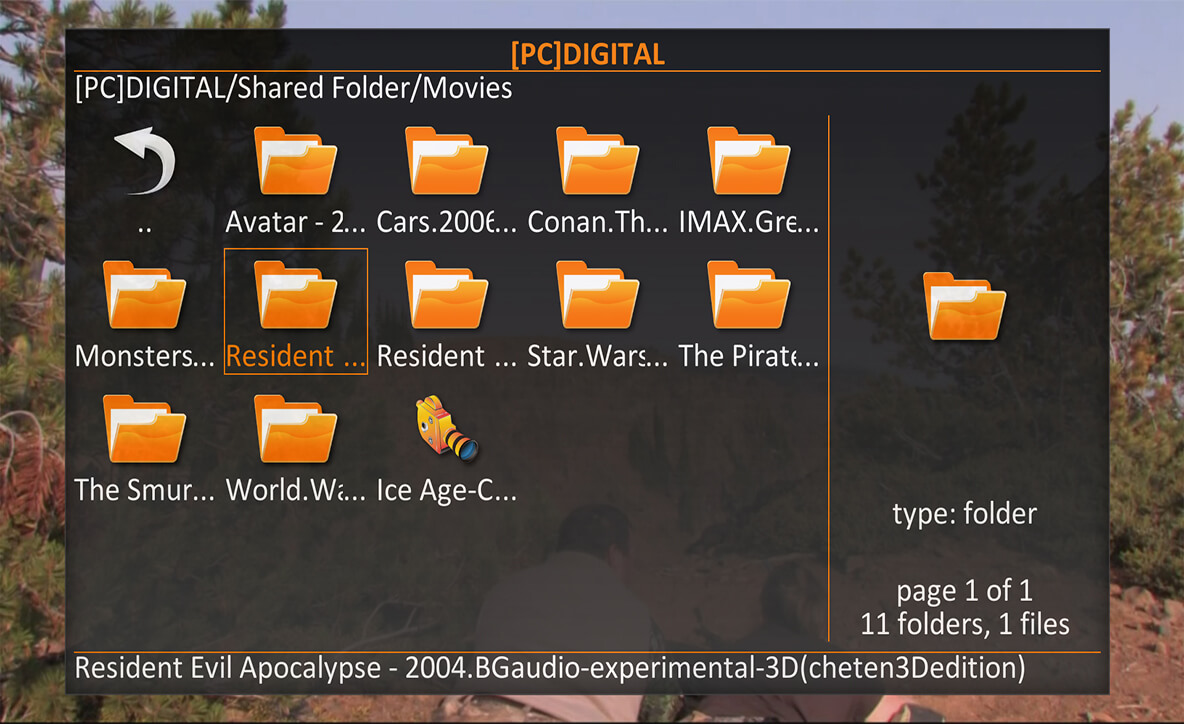Open the IMAX.Gre... folder icon
This screenshot has width=1184, height=724.
point(748,161)
